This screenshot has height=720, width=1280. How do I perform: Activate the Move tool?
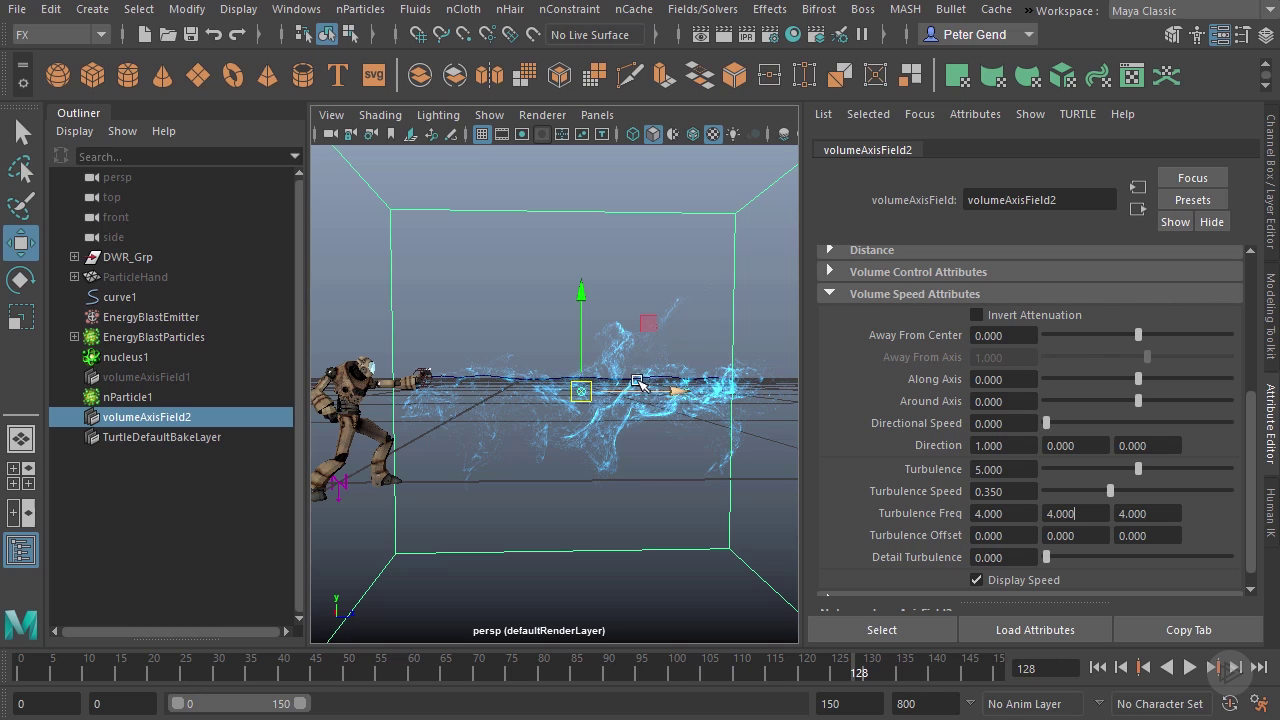point(21,243)
